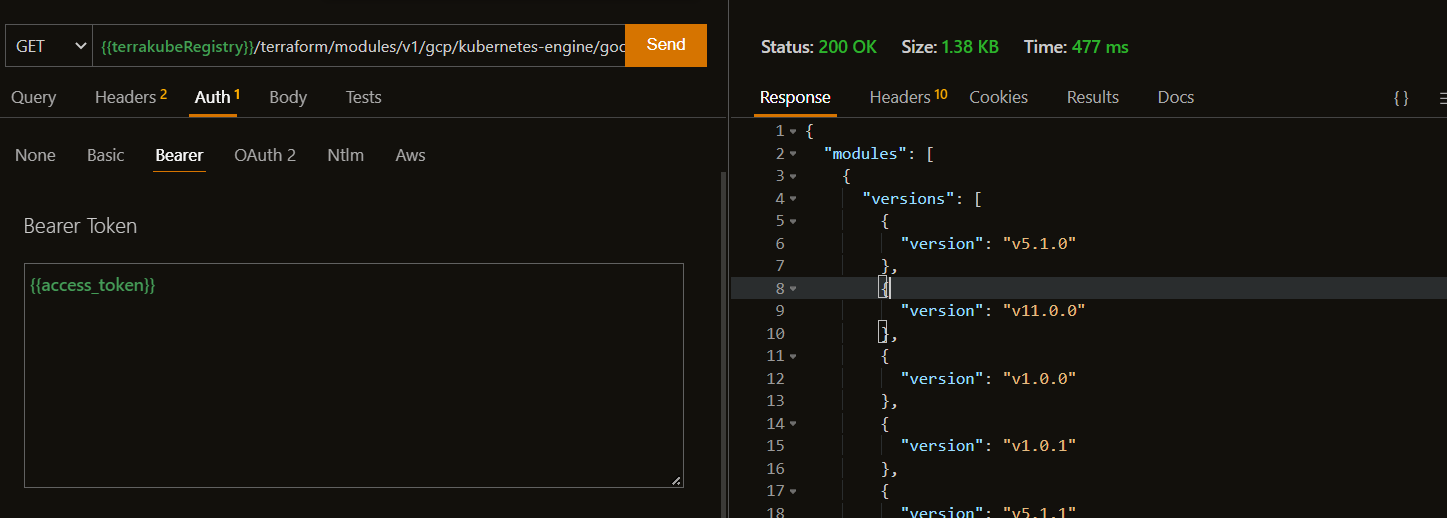
Task: Fold the "versions" array on line 4
Action: click(793, 199)
